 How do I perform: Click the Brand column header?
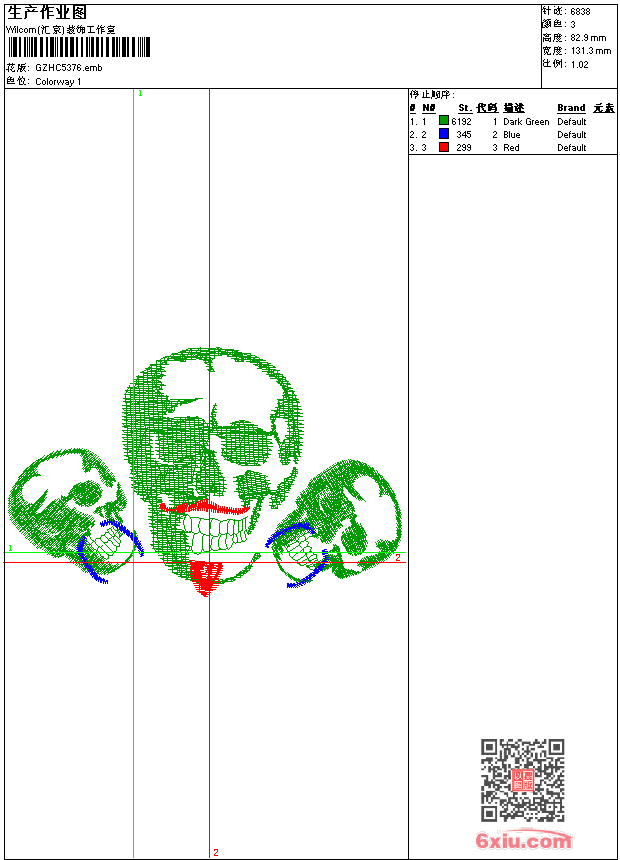tap(571, 108)
